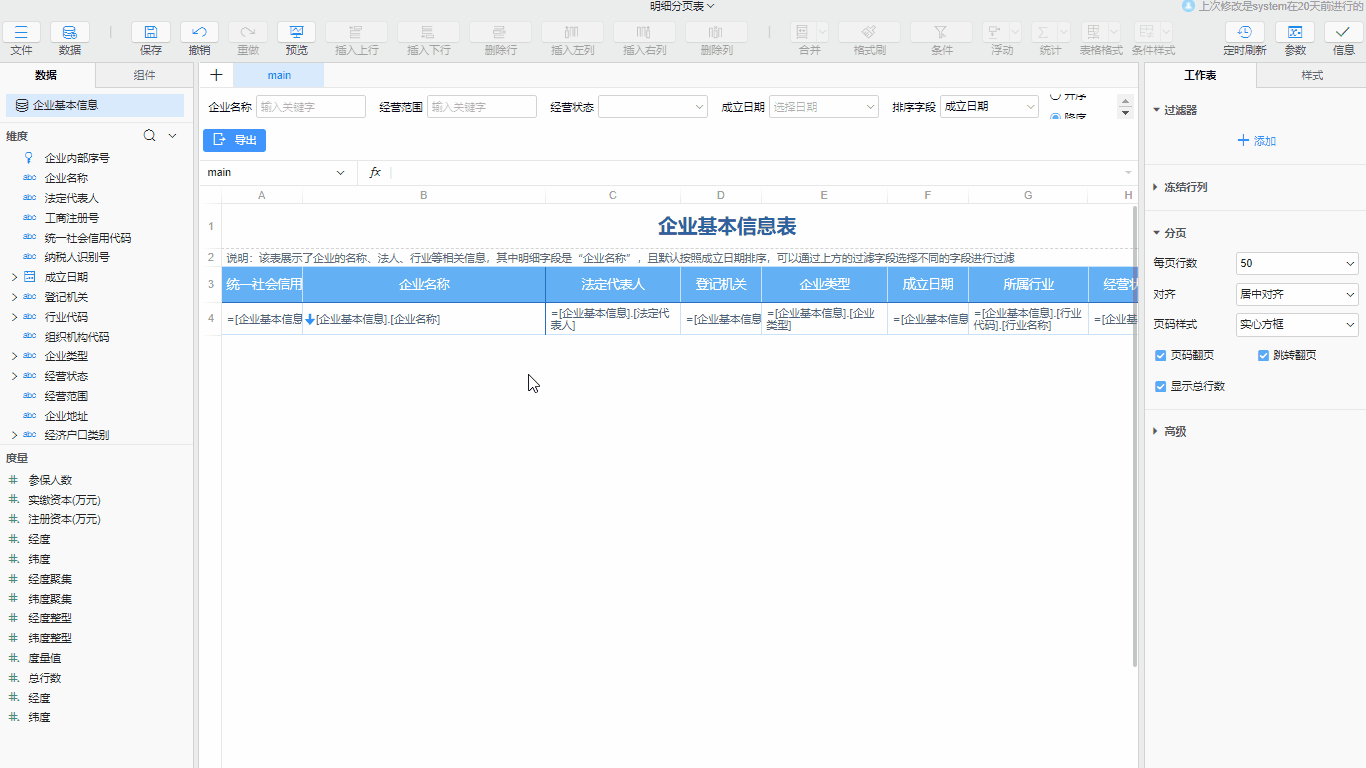Image resolution: width=1366 pixels, height=768 pixels.
Task: Switch to the 样式 tab
Action: click(x=1312, y=76)
